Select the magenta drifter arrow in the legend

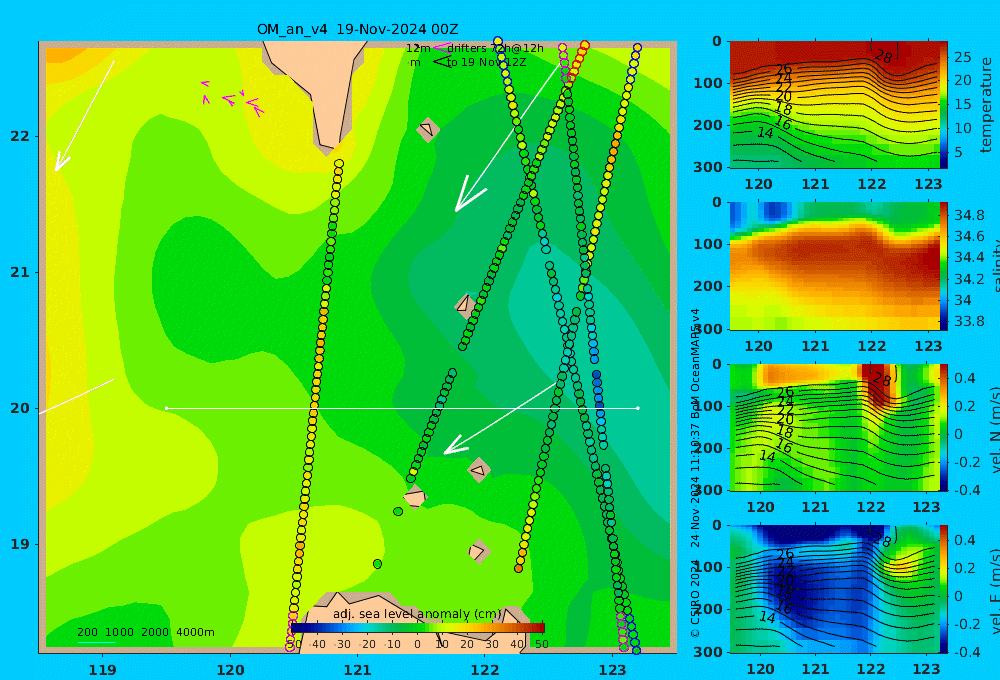coord(441,48)
